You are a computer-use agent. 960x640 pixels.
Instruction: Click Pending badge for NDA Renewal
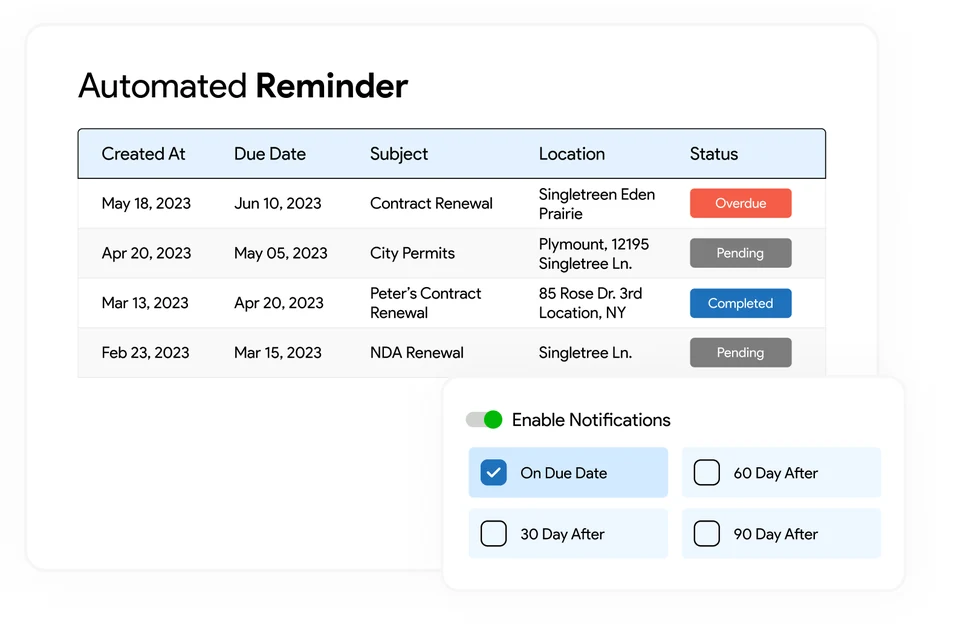pos(740,353)
